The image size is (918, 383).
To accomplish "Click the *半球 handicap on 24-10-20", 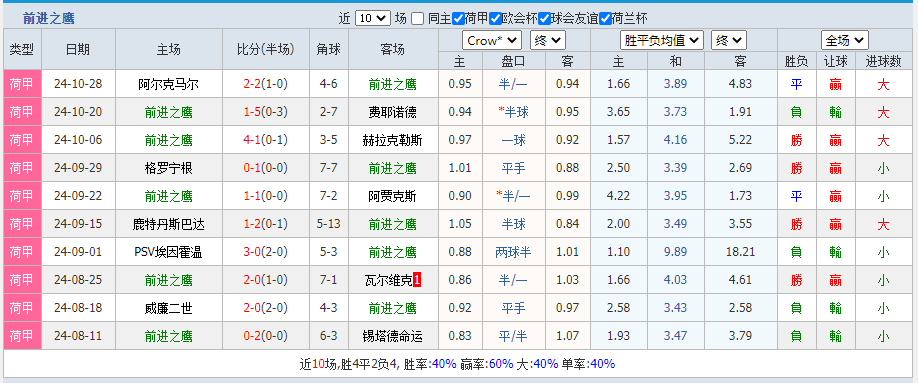I will click(x=513, y=112).
